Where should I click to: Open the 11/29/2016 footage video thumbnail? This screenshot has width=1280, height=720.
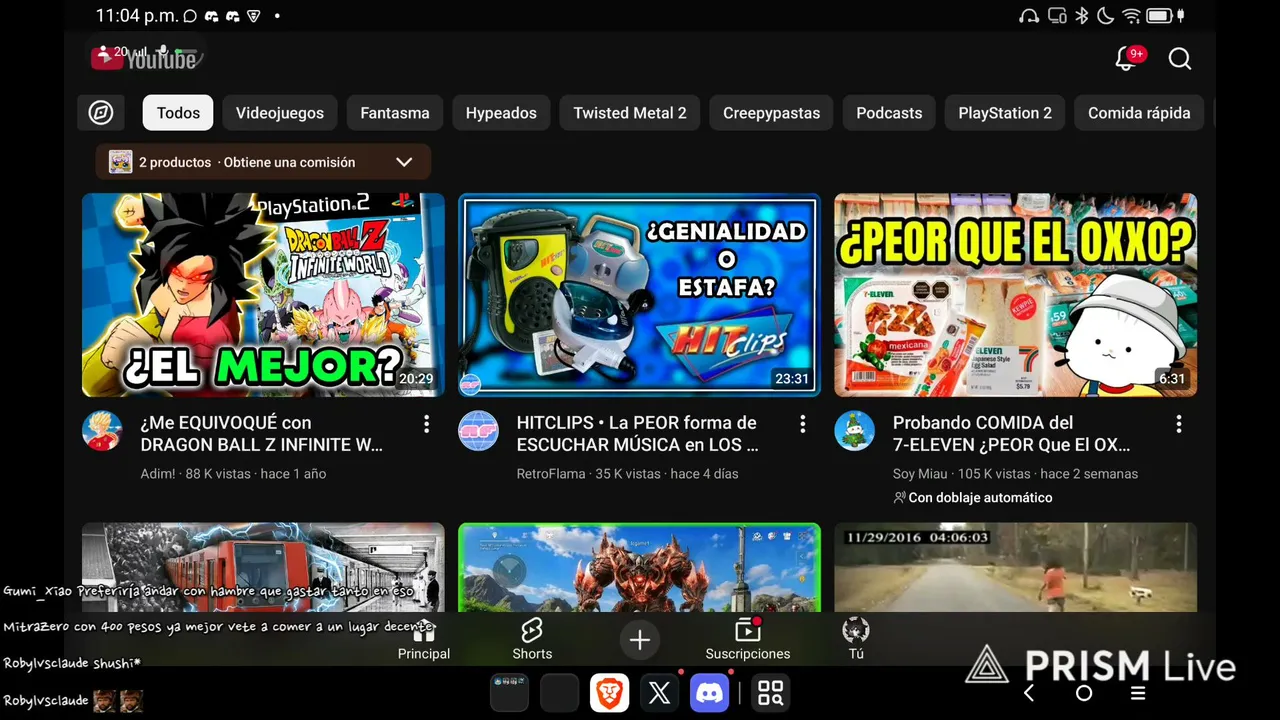pos(1015,567)
